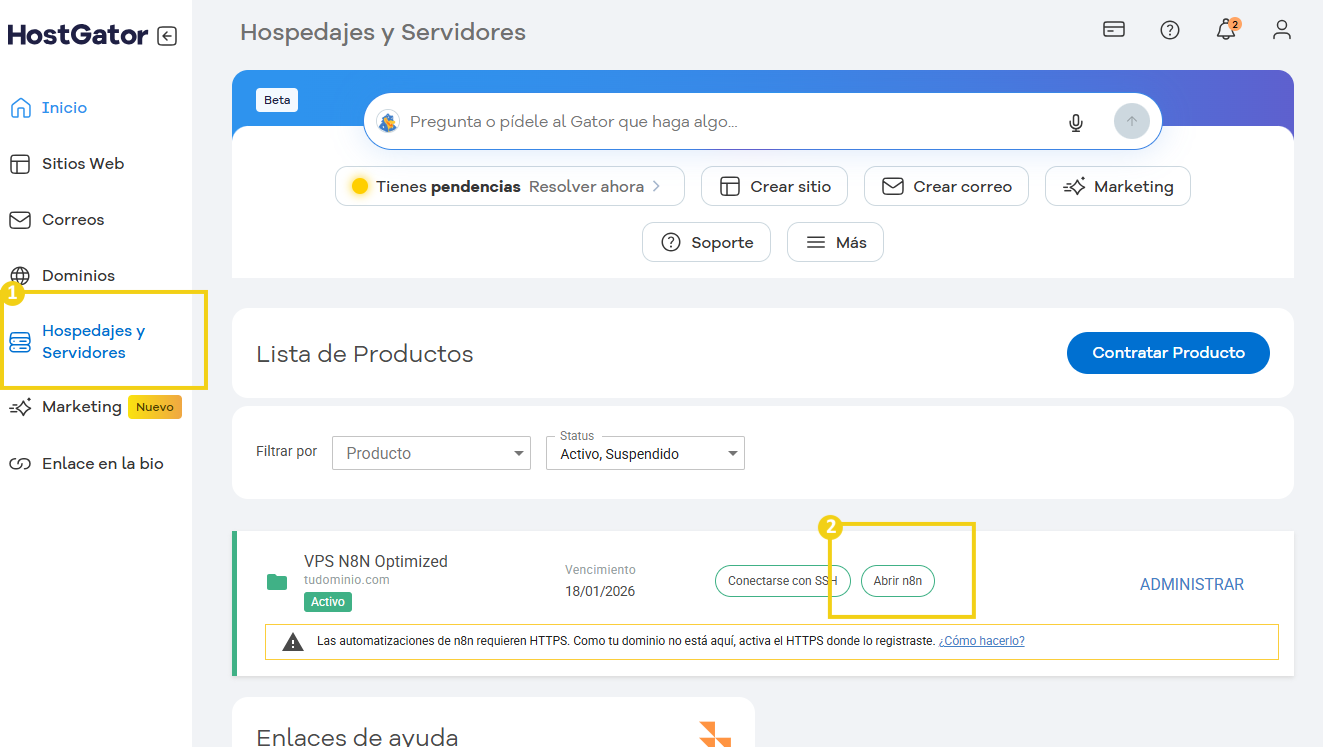Click the folder icon beside VPS N8N Optimized
1323x747 pixels.
click(277, 582)
